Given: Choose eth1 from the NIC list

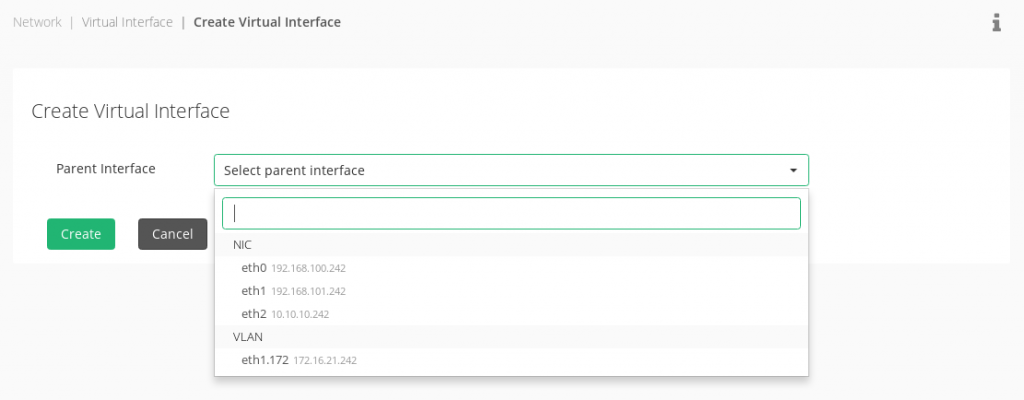Looking at the screenshot, I should (x=254, y=291).
